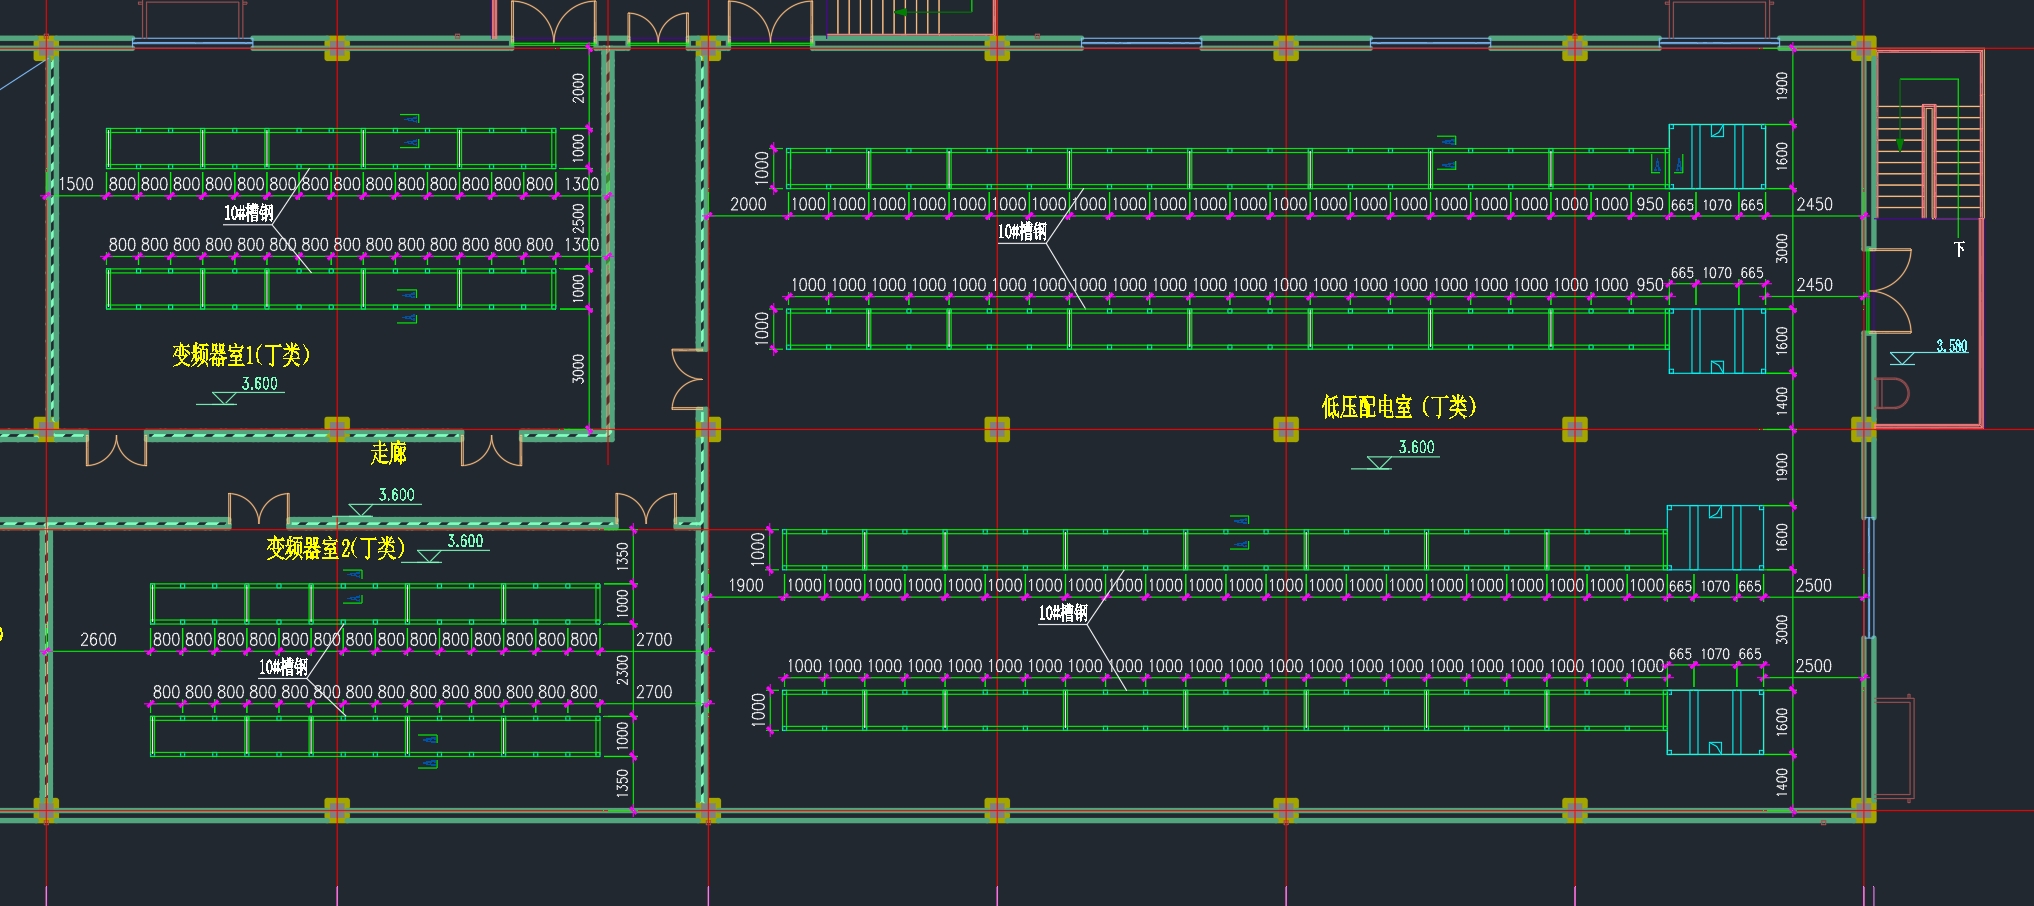Screen dimensions: 2034x906
Task: Select the 1500 dimension text
Action: [x=76, y=184]
